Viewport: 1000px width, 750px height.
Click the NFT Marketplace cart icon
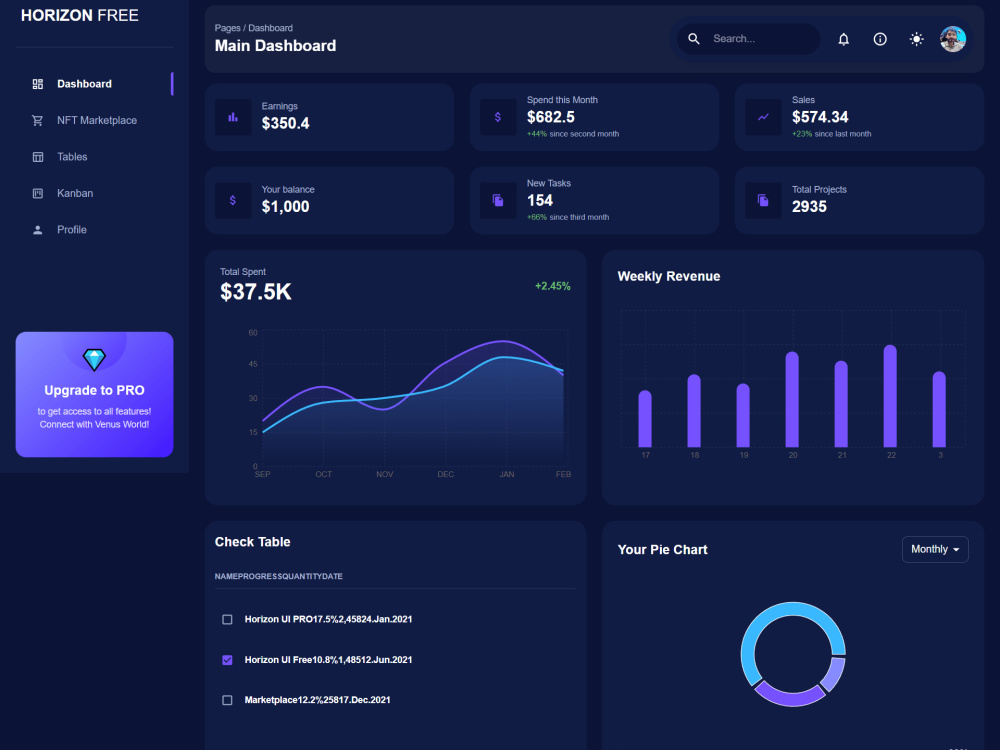tap(38, 121)
